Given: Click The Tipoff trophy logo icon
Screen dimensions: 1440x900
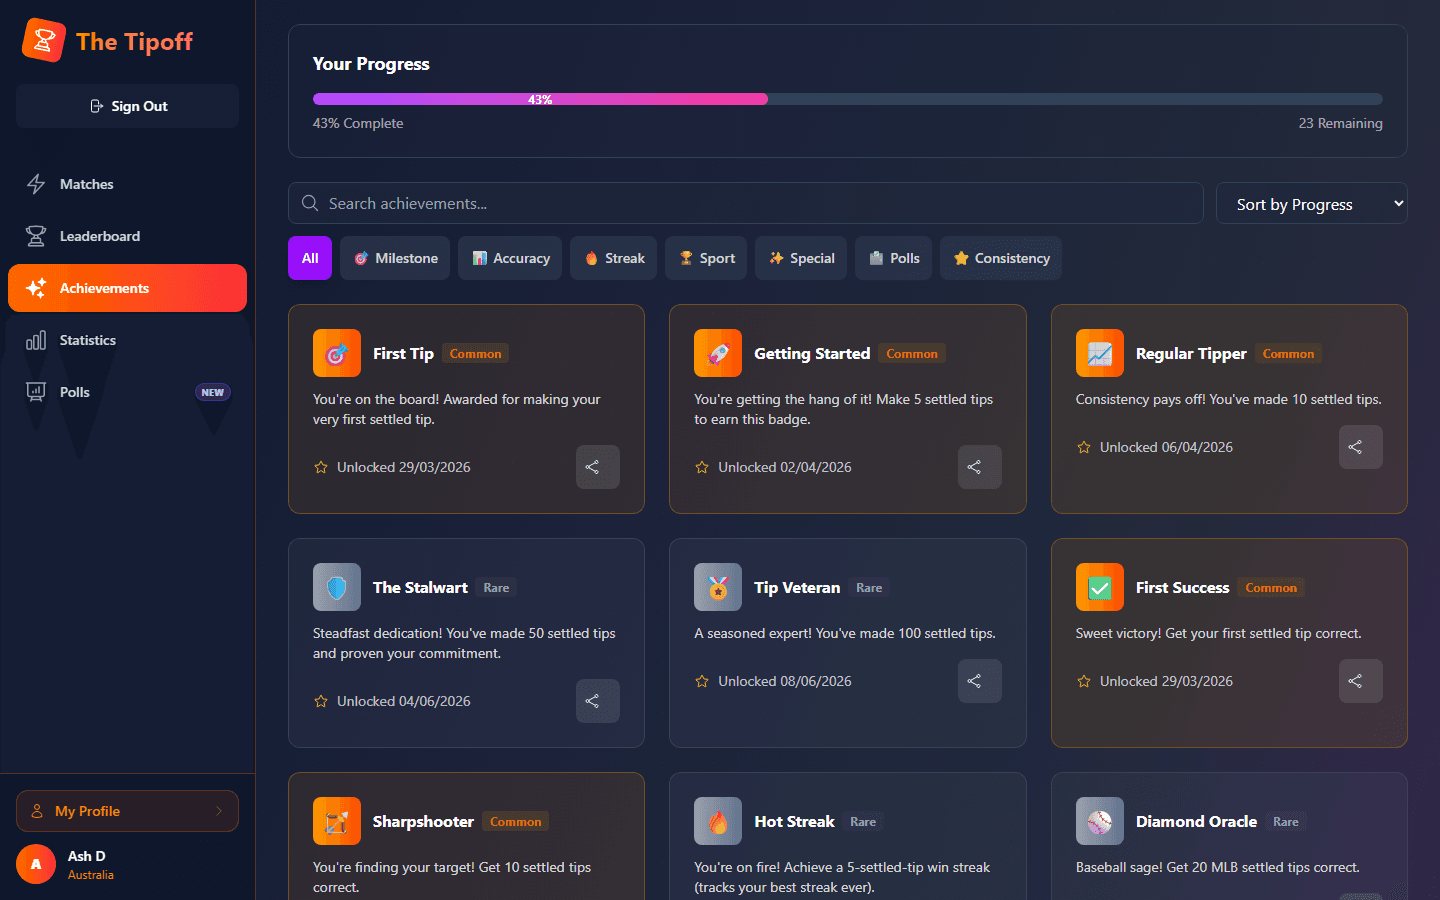Looking at the screenshot, I should click(x=43, y=41).
